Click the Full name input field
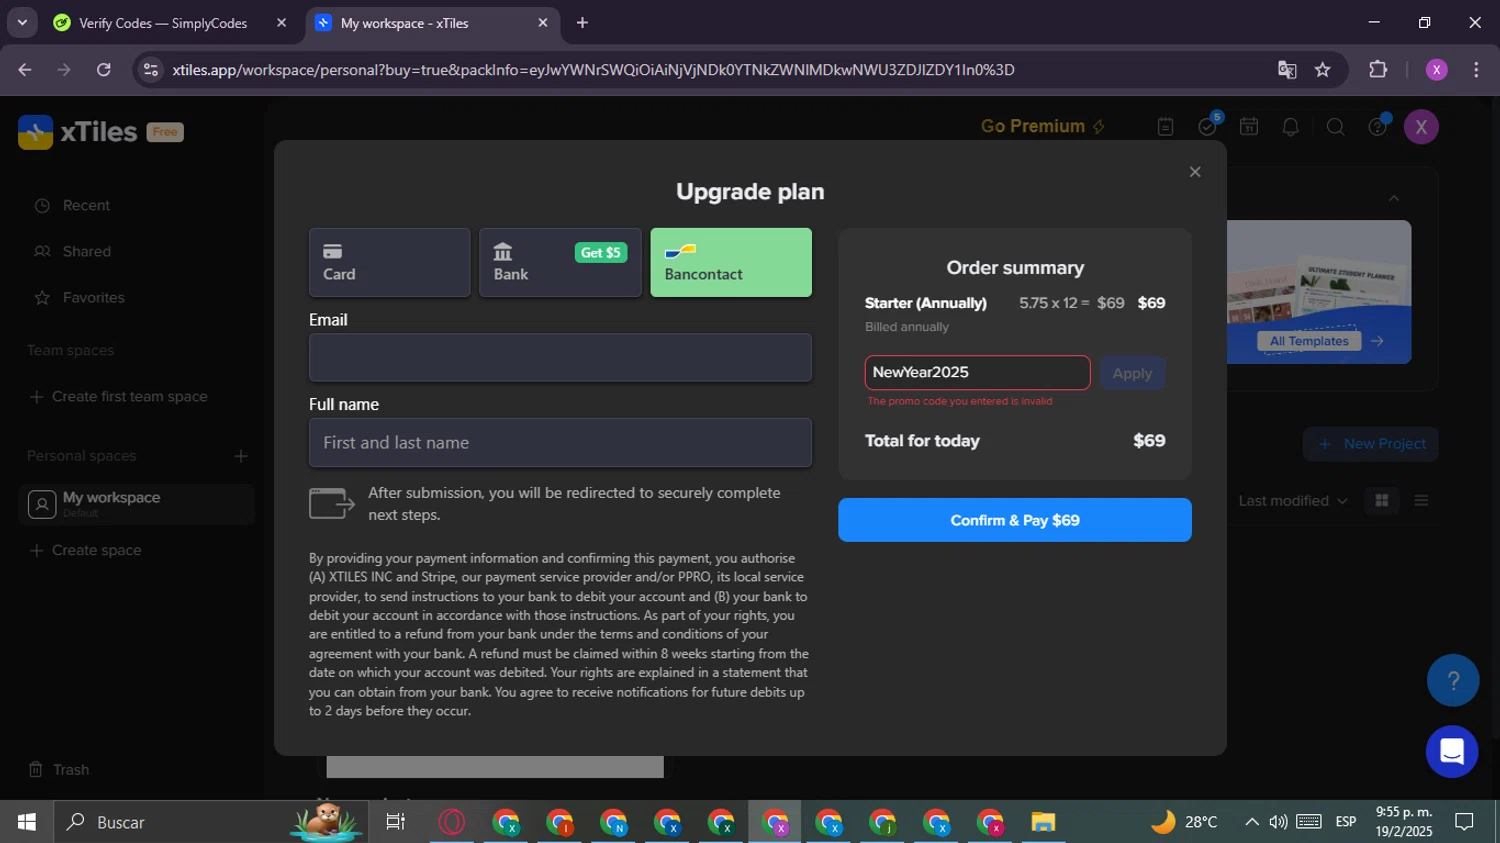This screenshot has width=1500, height=843. [560, 442]
